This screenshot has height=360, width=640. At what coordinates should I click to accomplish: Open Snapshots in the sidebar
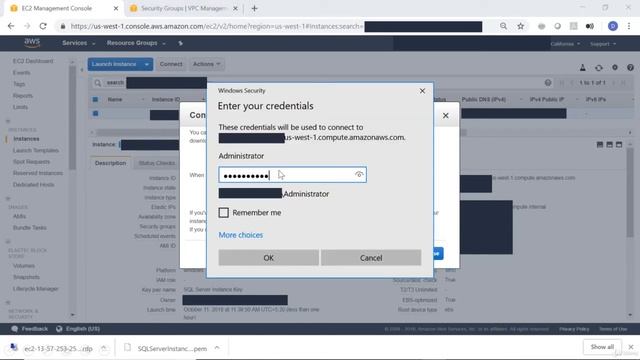26,277
